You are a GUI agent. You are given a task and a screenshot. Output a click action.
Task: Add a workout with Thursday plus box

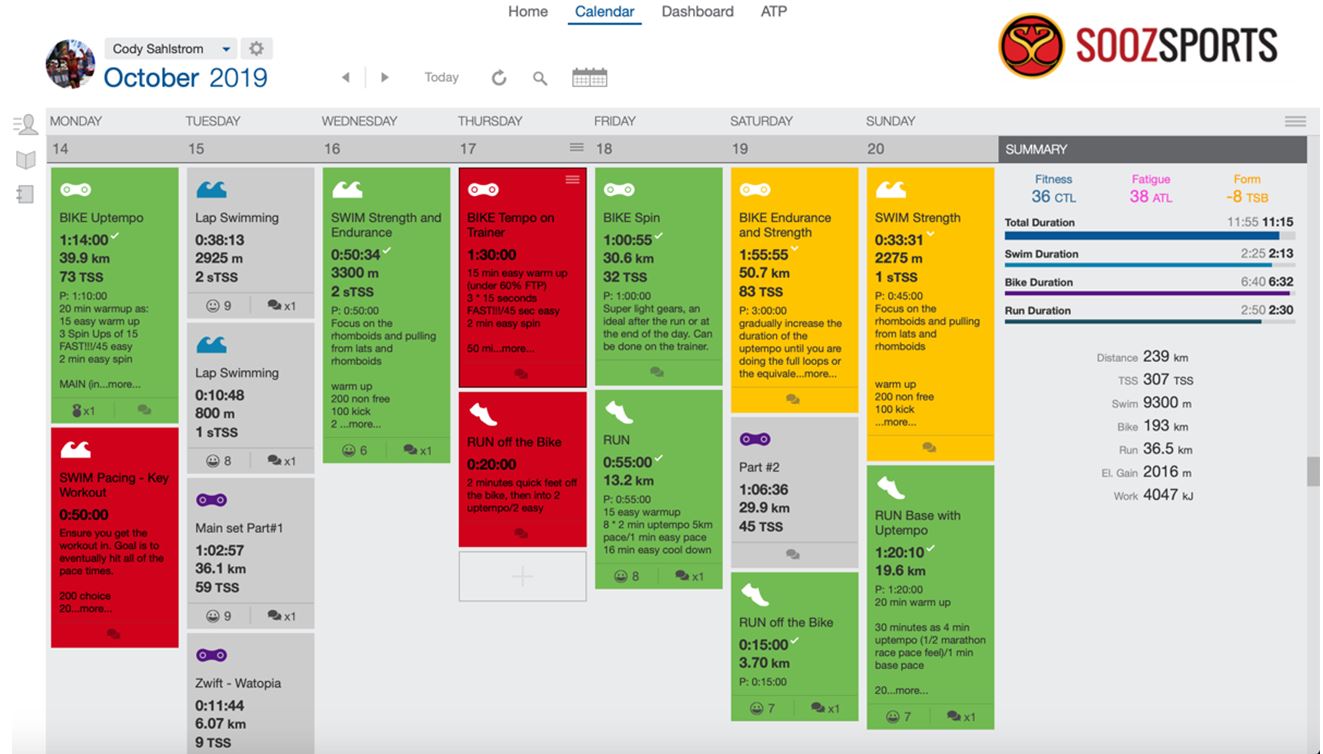point(522,576)
